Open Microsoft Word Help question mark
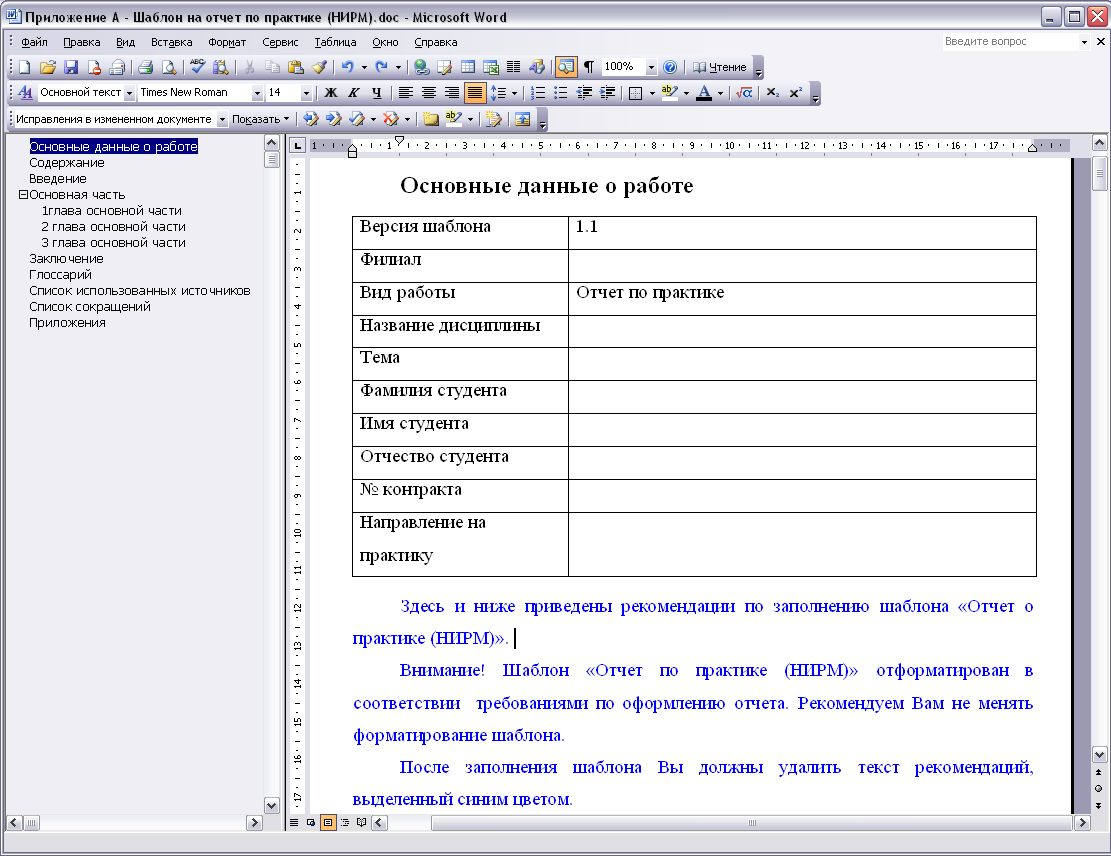Image resolution: width=1111 pixels, height=856 pixels. pos(670,67)
